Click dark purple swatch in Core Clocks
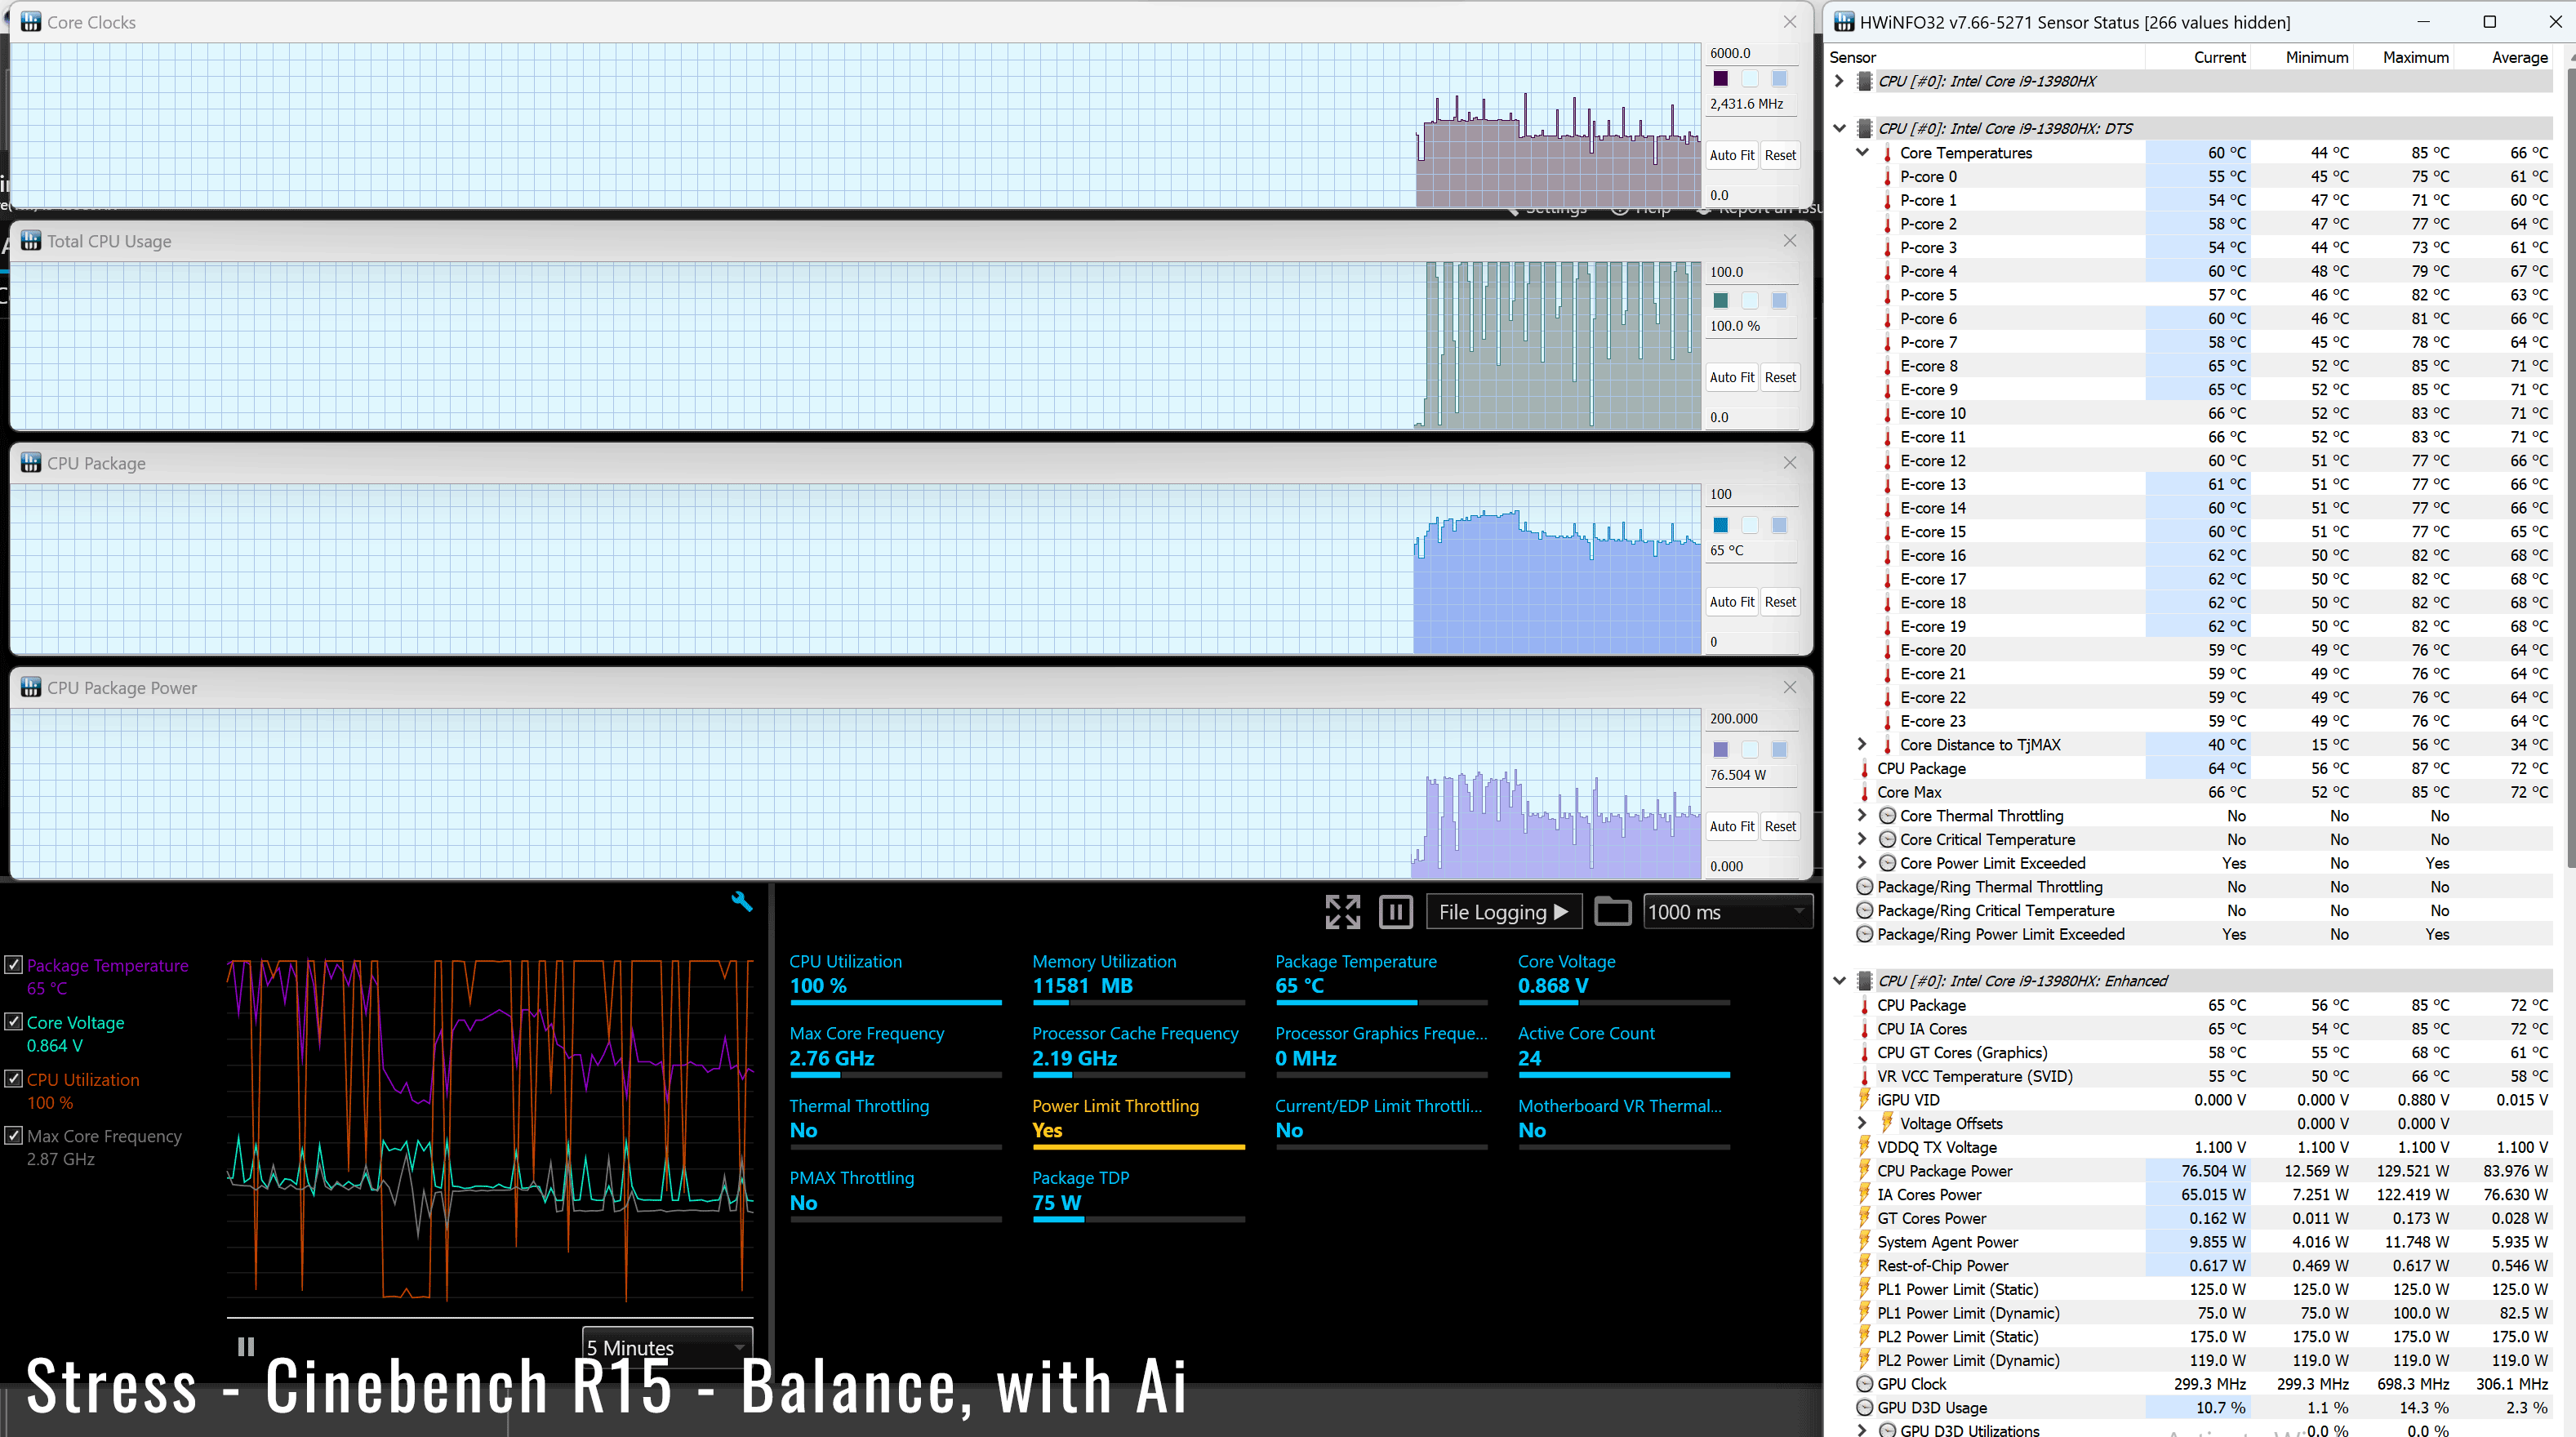2576x1437 pixels. tap(1720, 78)
